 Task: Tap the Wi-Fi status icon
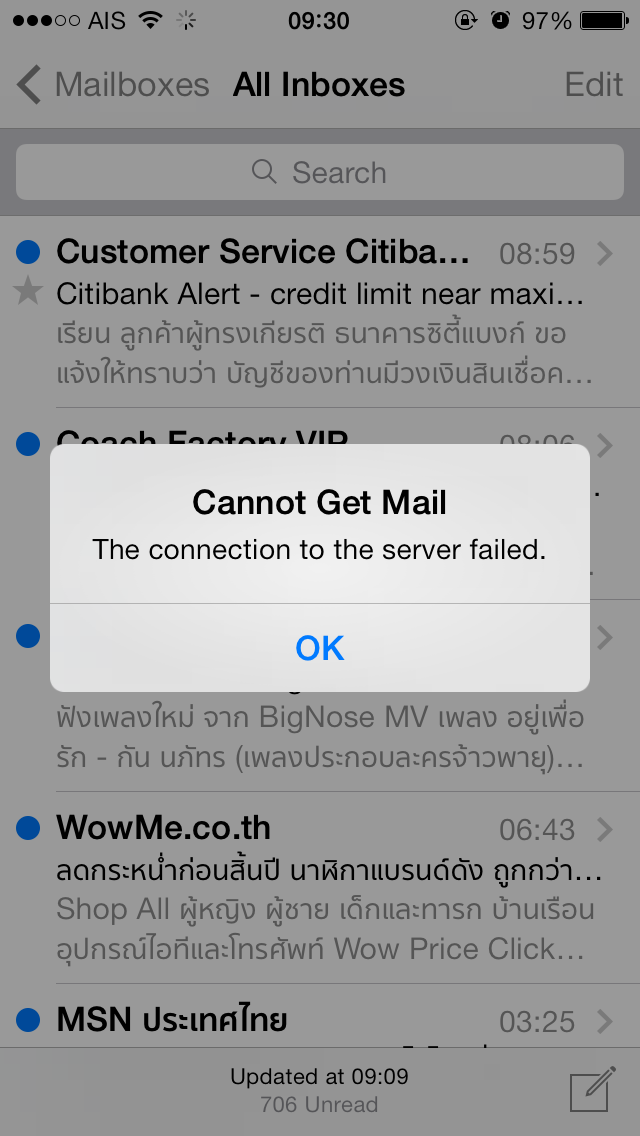point(151,21)
